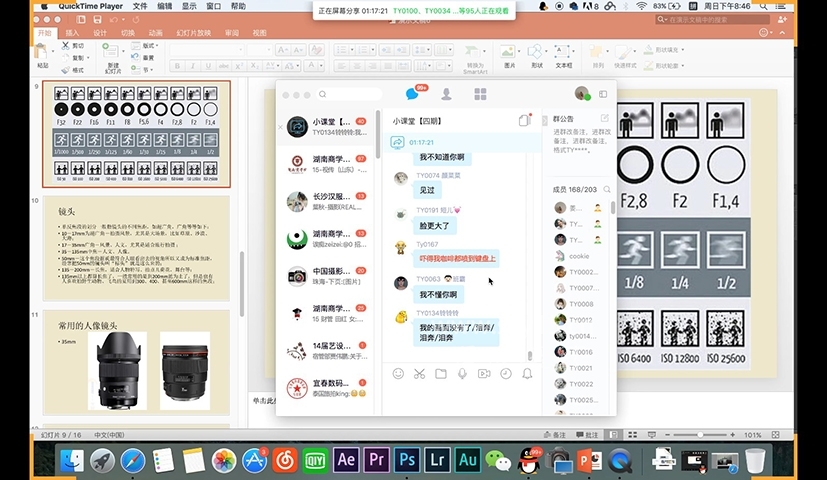Open the 长沙汉服 conversation

(326, 201)
